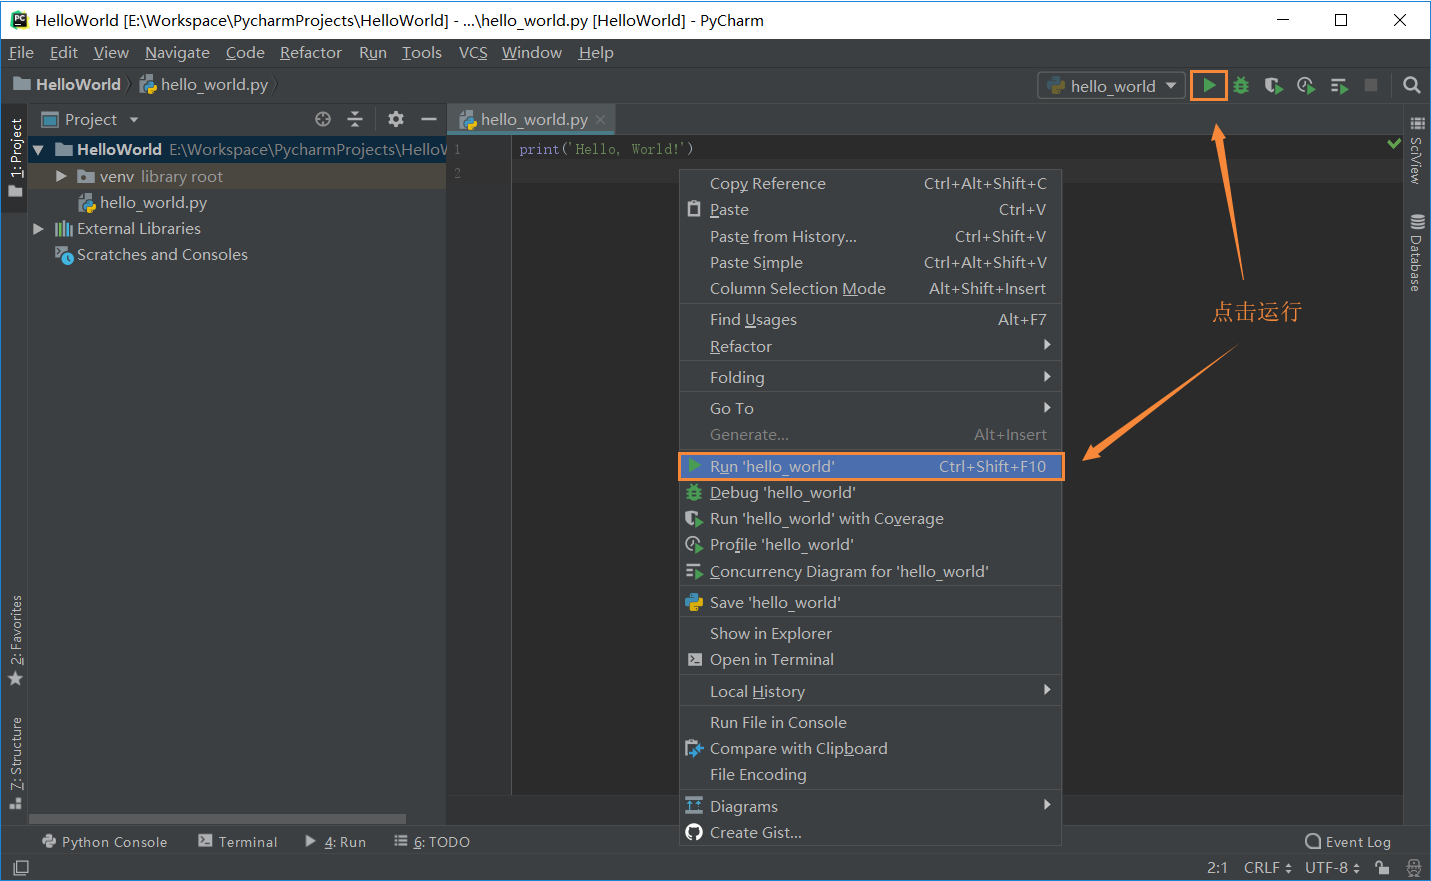Choose Profile 'hello_world'

click(x=870, y=544)
